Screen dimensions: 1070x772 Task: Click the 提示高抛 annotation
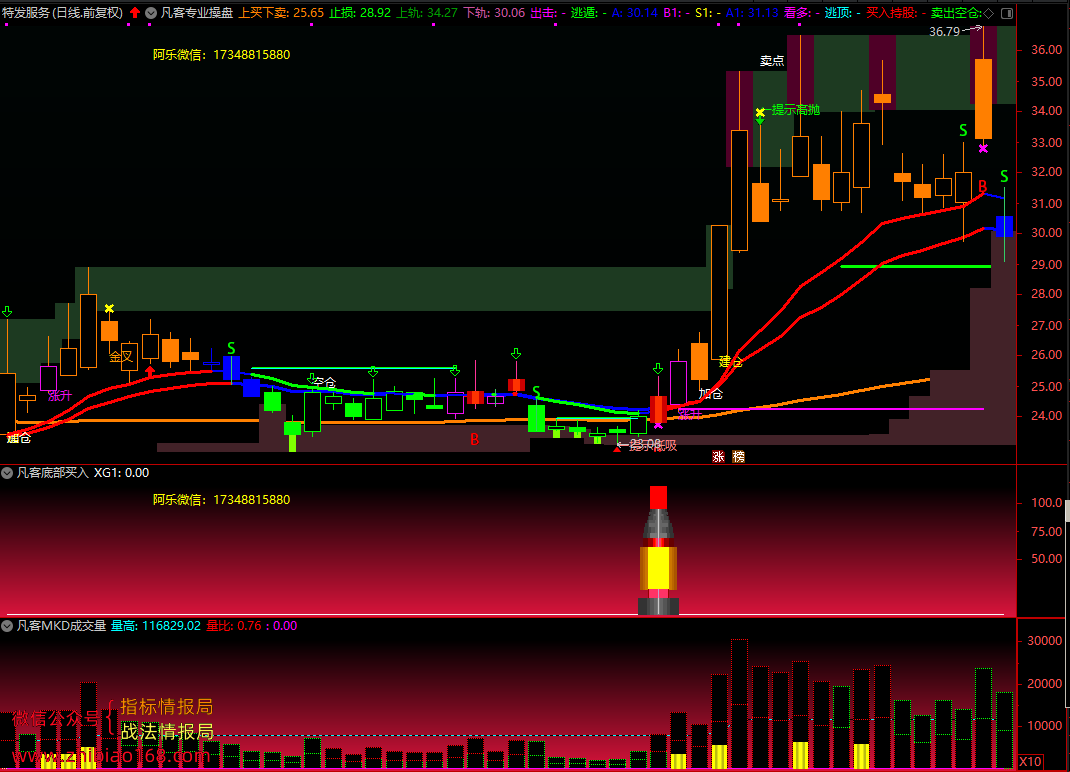click(796, 110)
